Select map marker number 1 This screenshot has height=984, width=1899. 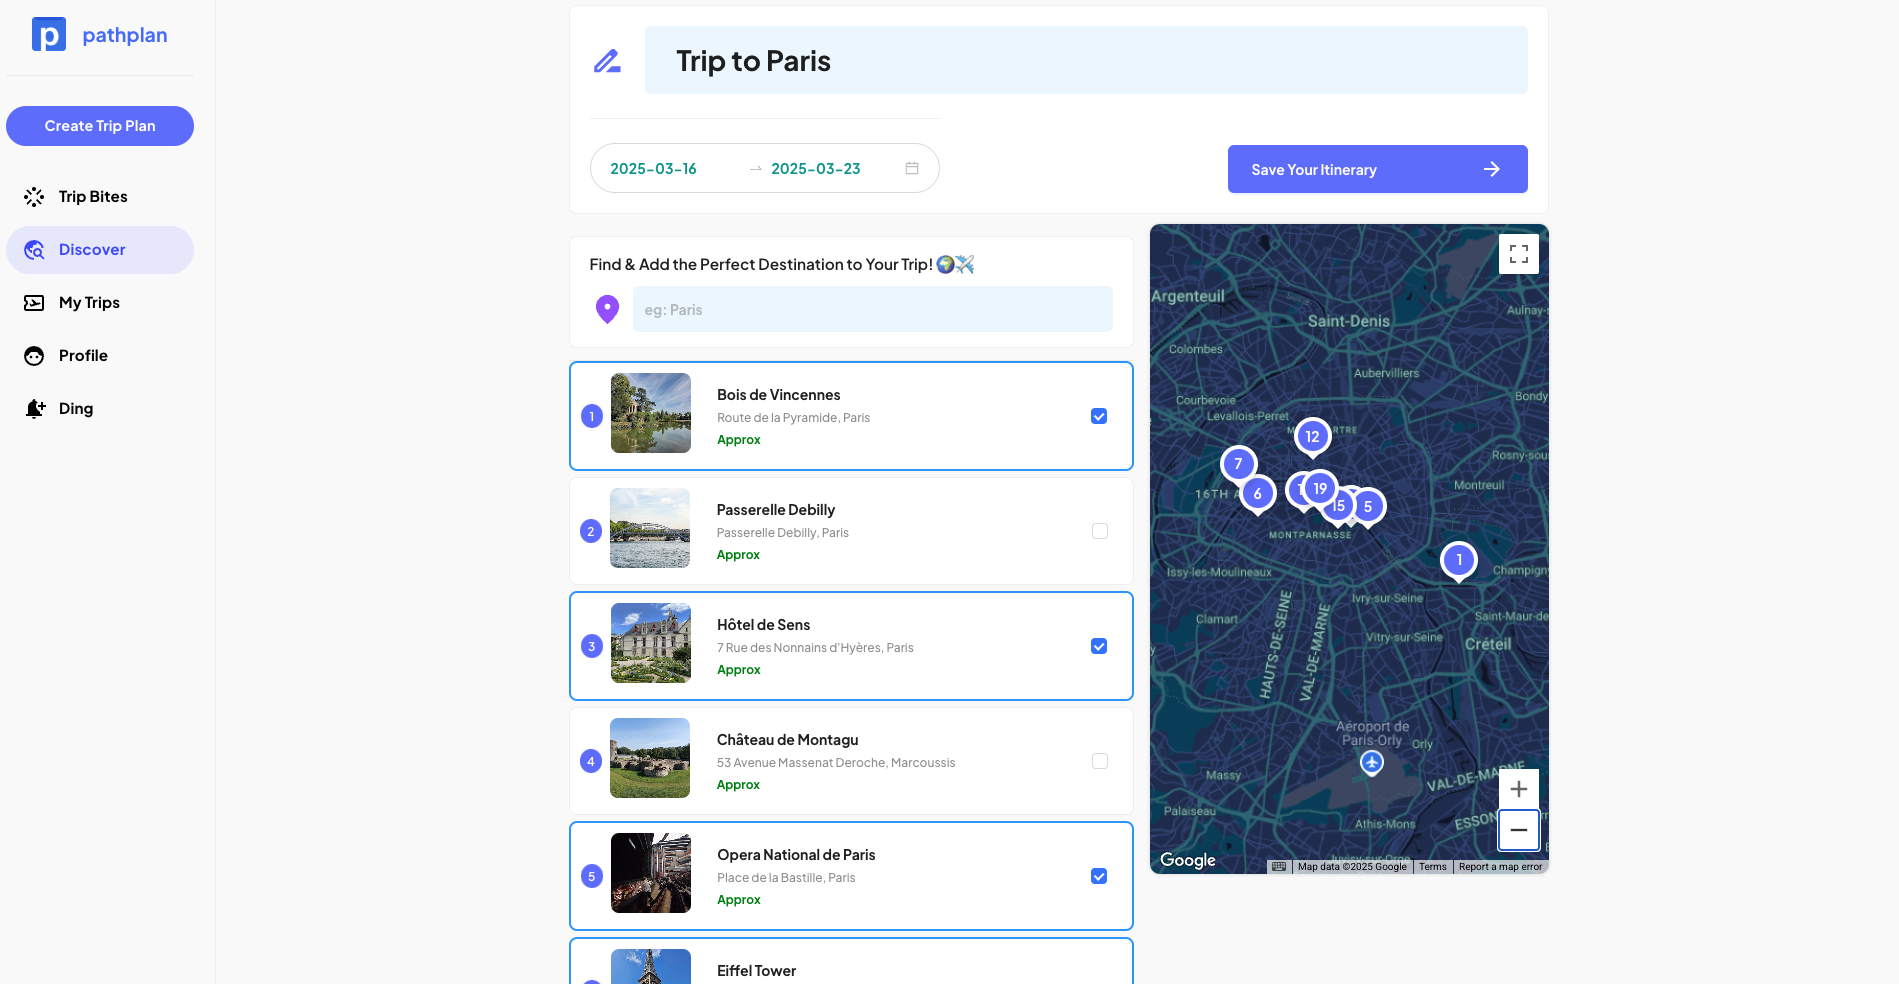click(1459, 561)
